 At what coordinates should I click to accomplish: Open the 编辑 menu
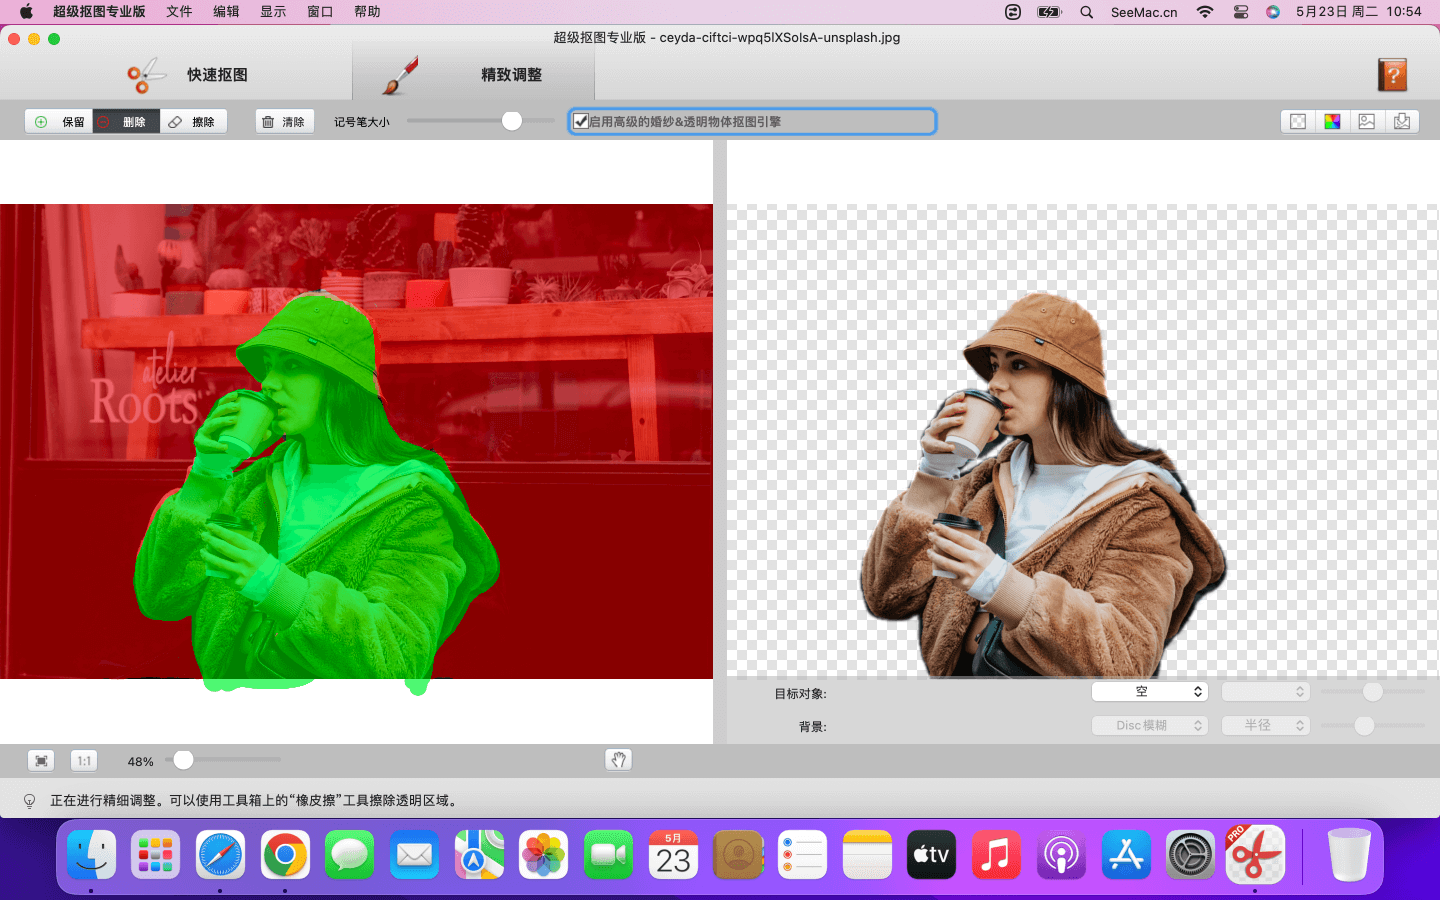(x=226, y=12)
